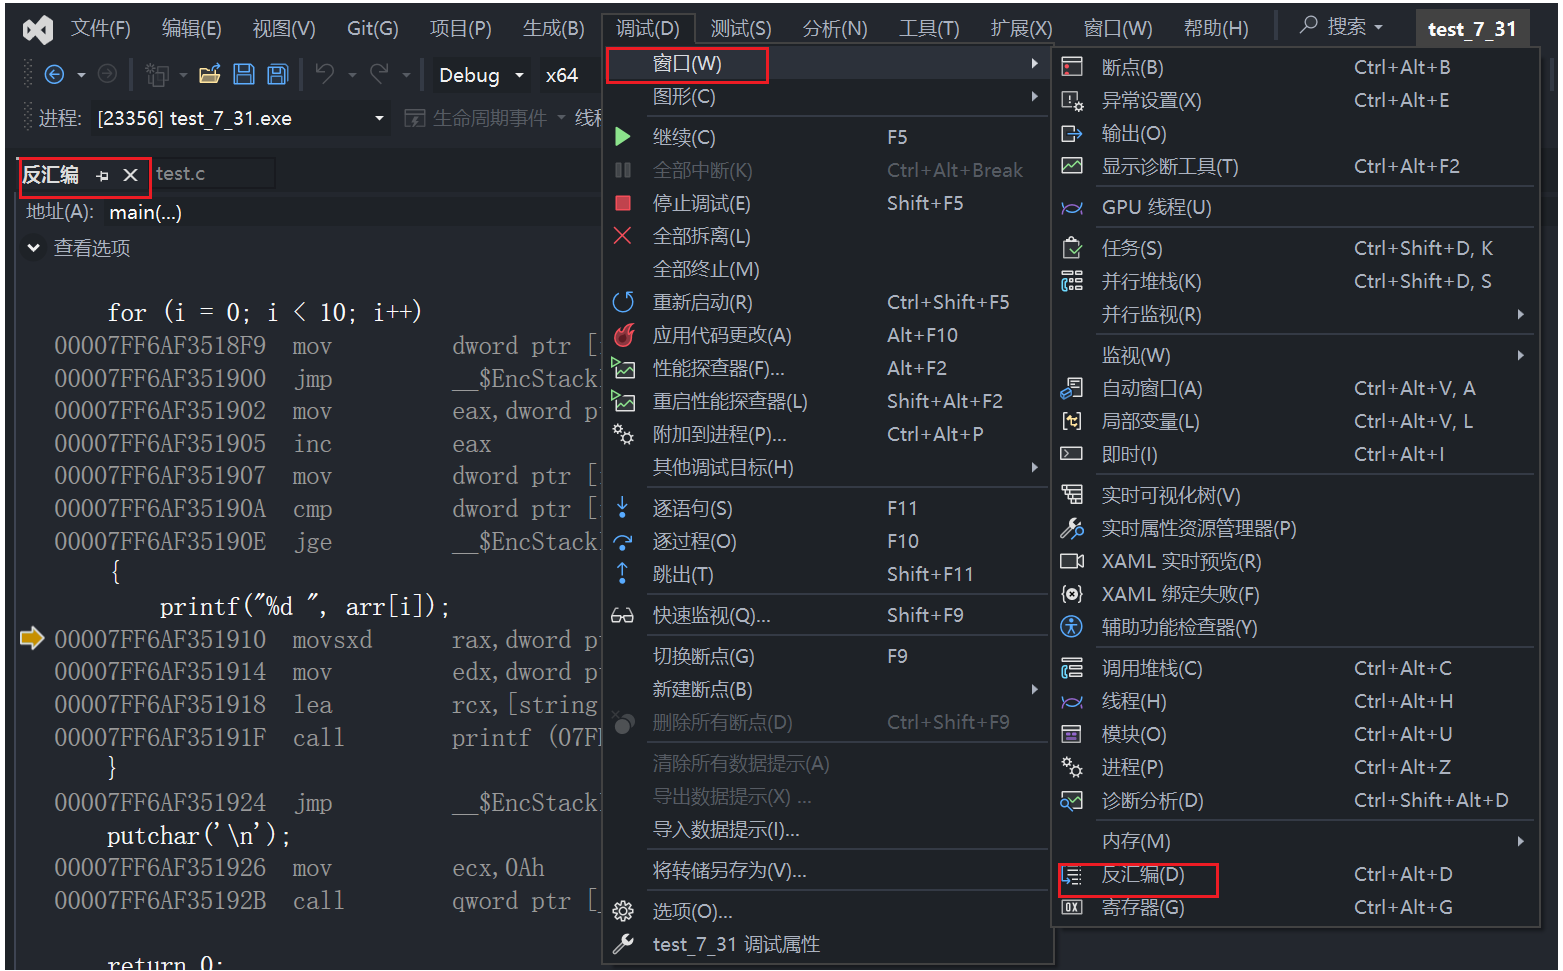
Task: Open test_7_31 调试属性 wrench entry
Action: point(828,944)
